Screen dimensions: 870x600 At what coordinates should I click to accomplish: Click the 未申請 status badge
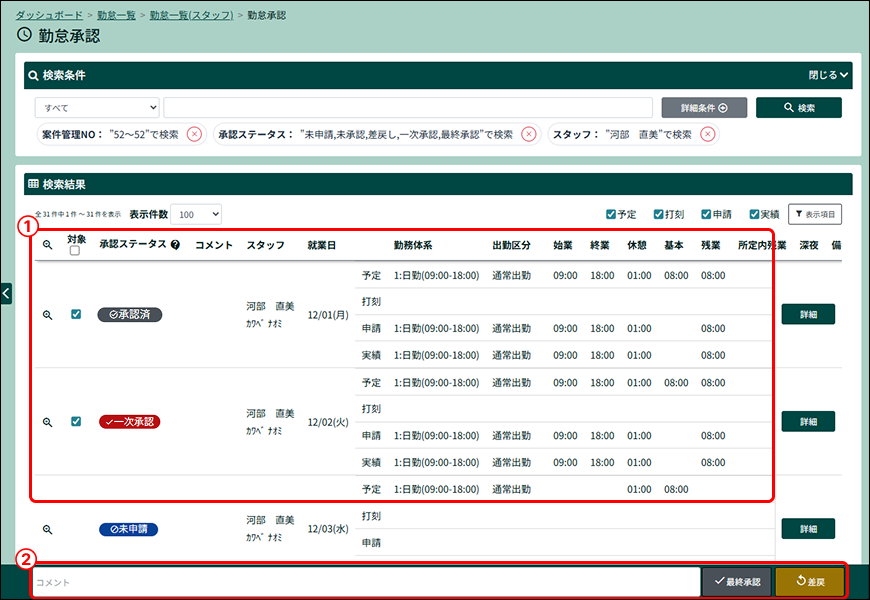[x=129, y=530]
